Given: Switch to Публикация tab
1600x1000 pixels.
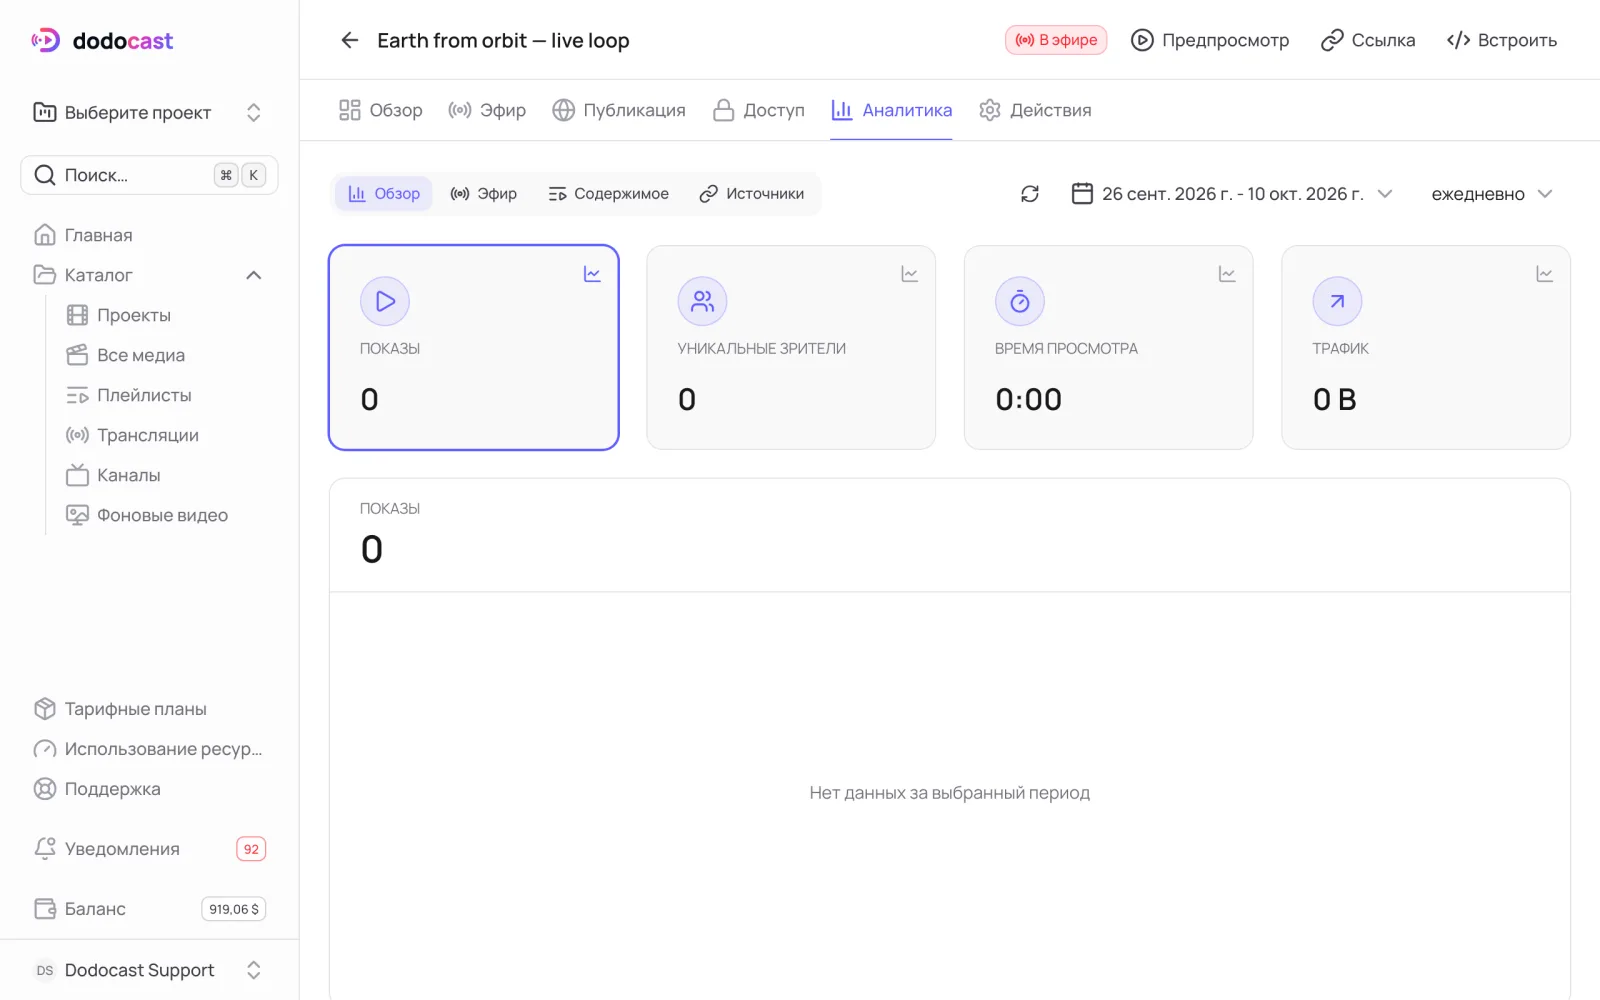Looking at the screenshot, I should point(619,110).
